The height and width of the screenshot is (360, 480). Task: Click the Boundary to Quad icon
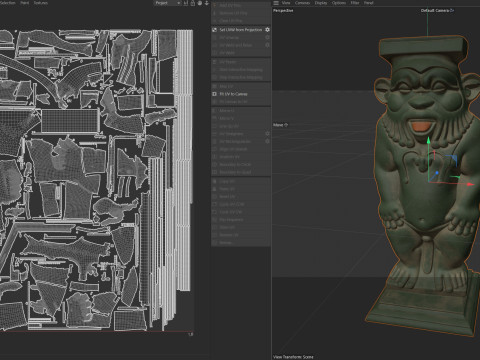(215, 172)
